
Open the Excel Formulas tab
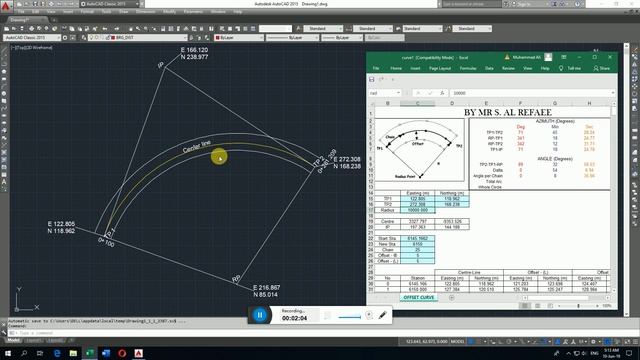click(x=468, y=68)
